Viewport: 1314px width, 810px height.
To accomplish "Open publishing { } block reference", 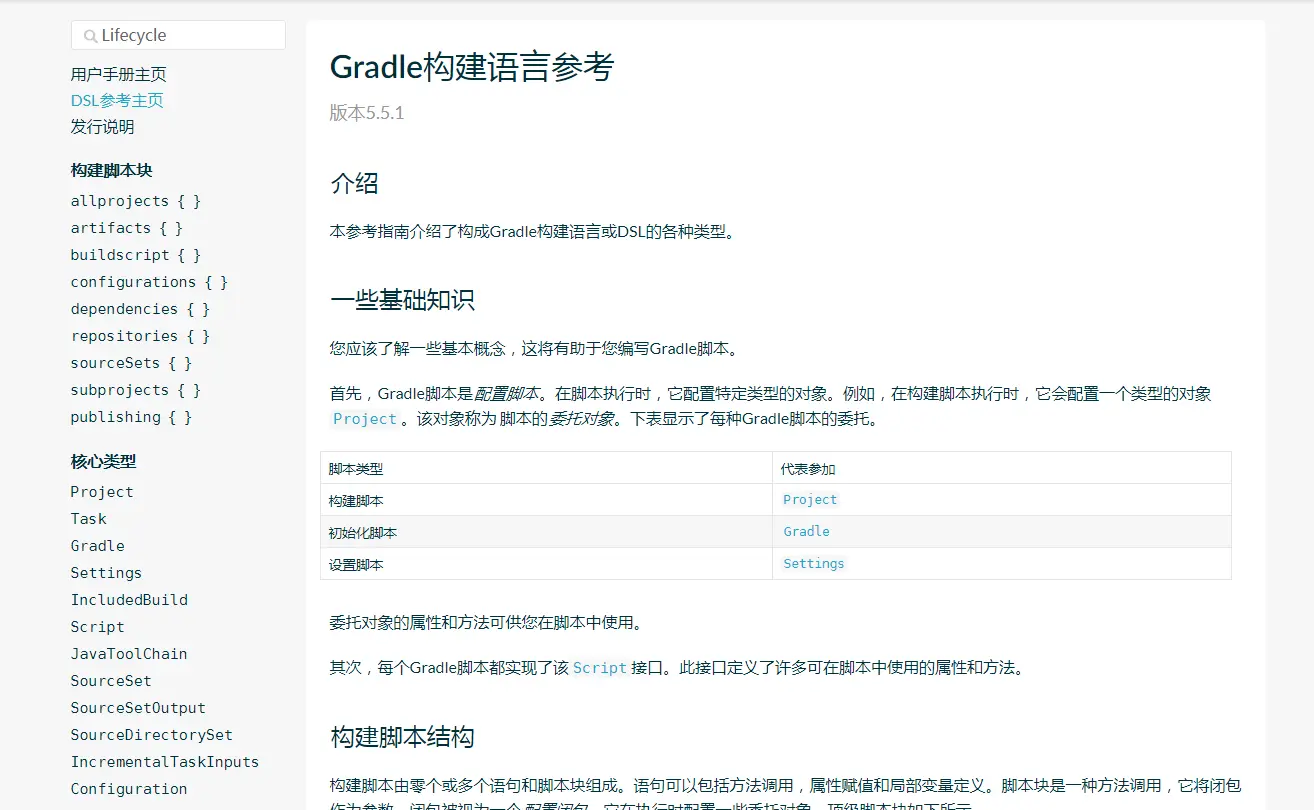I will [x=131, y=417].
